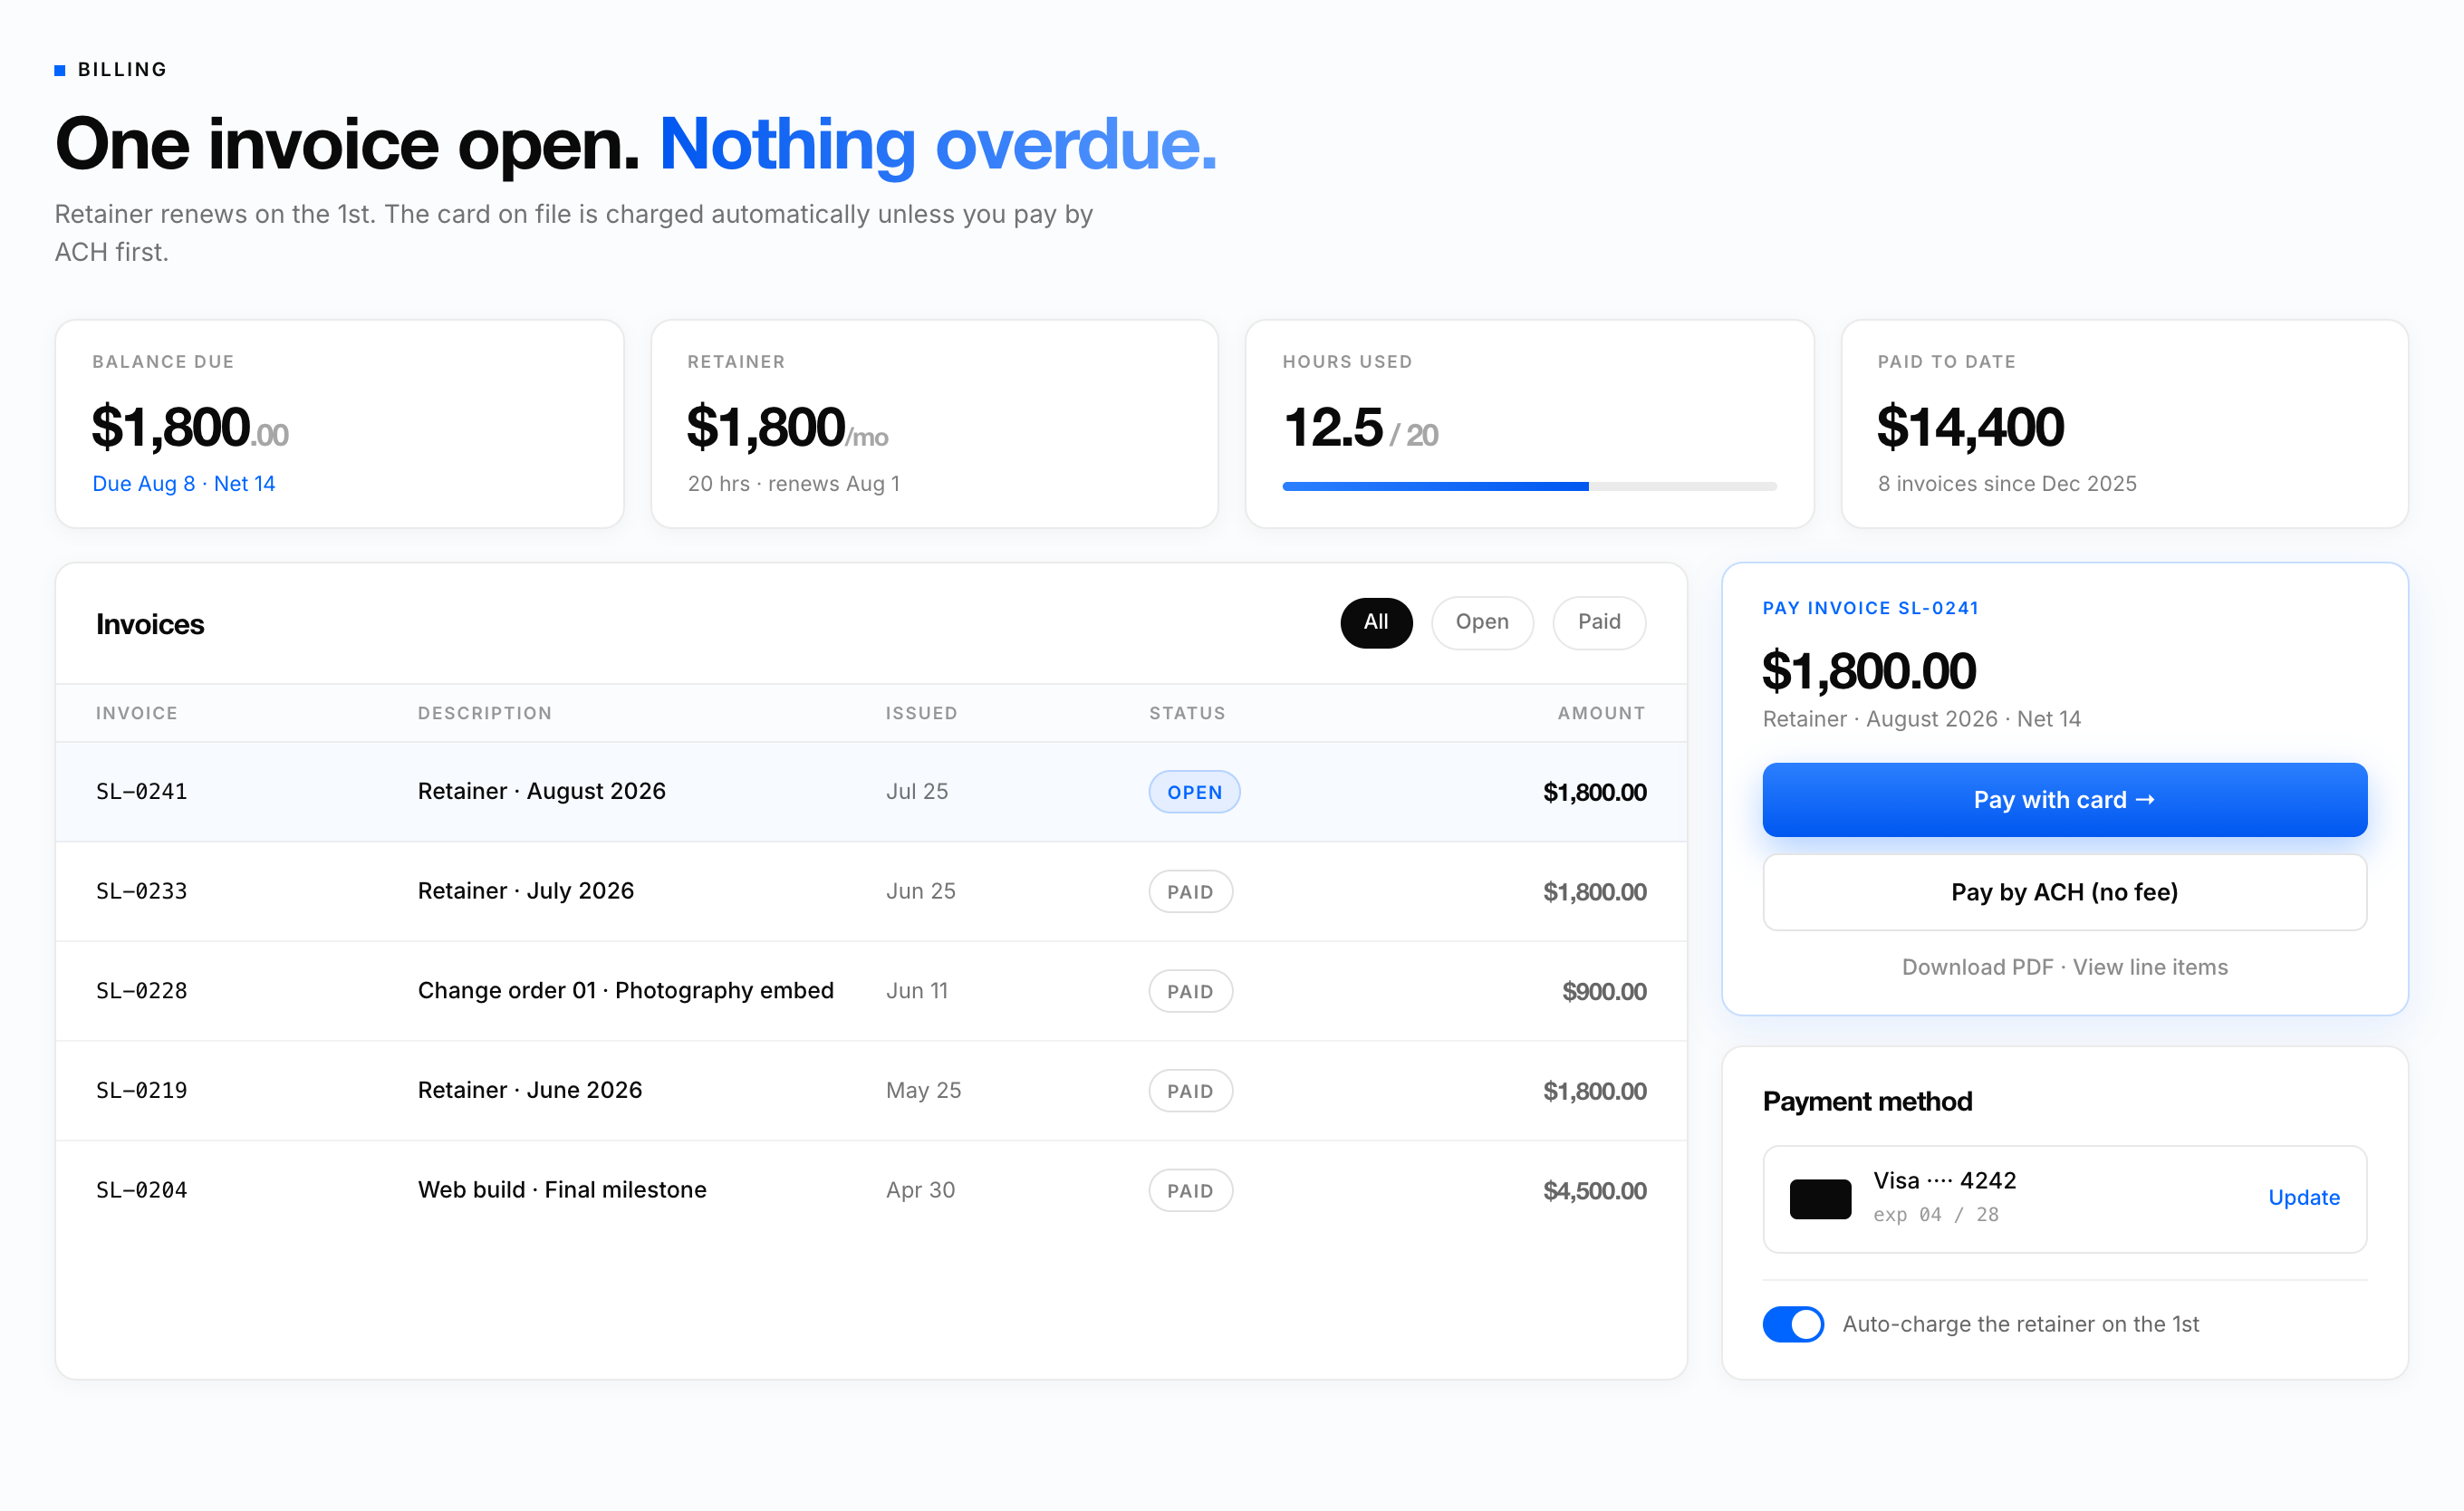Click issued date Apr 30
Viewport: 2464px width, 1511px height.
[x=920, y=1190]
